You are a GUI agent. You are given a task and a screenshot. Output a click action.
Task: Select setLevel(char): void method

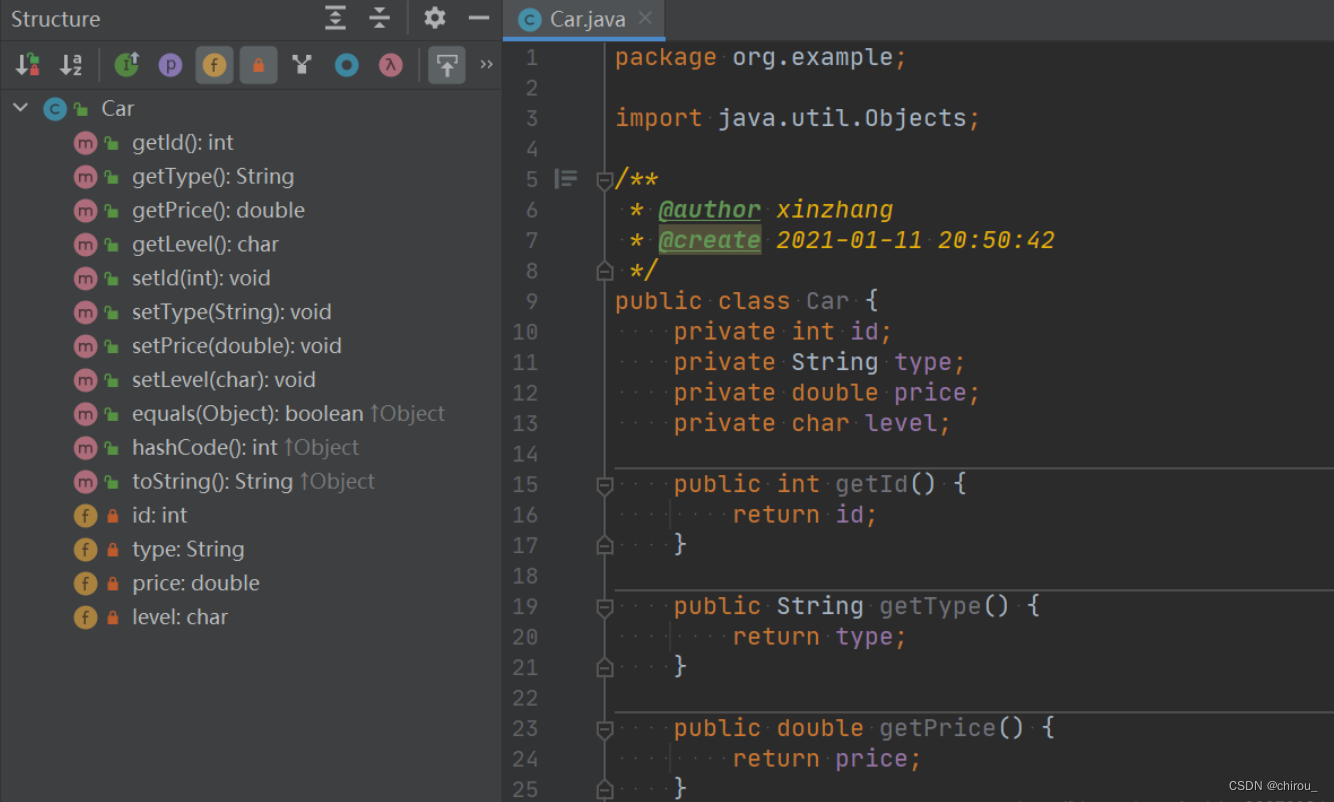coord(224,380)
